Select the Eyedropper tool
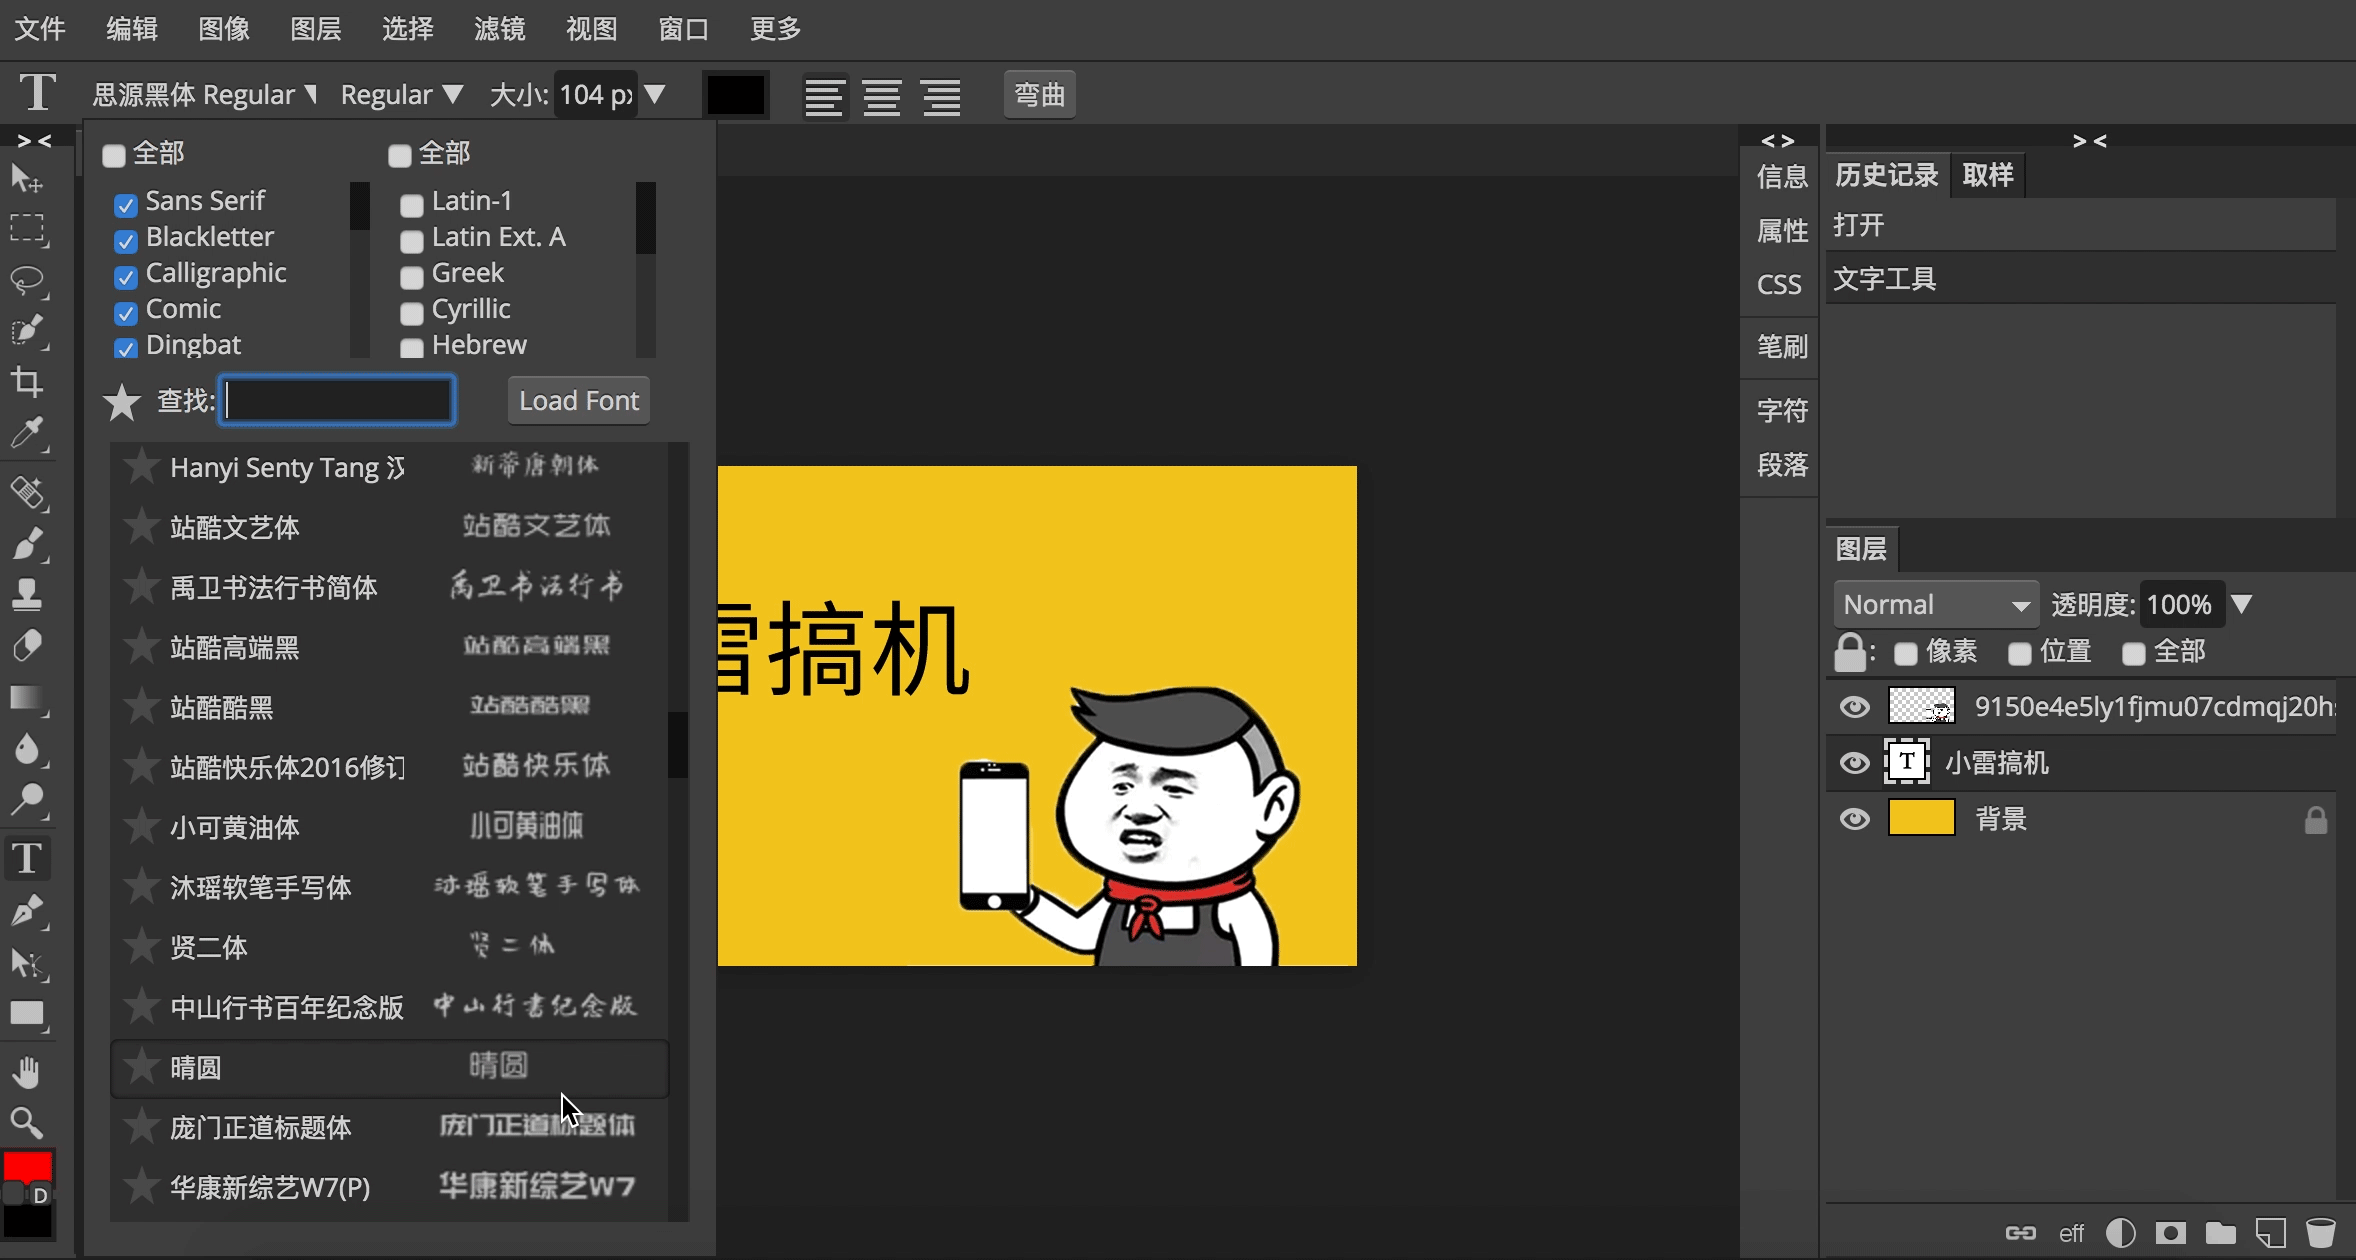Image resolution: width=2356 pixels, height=1260 pixels. pos(27,434)
